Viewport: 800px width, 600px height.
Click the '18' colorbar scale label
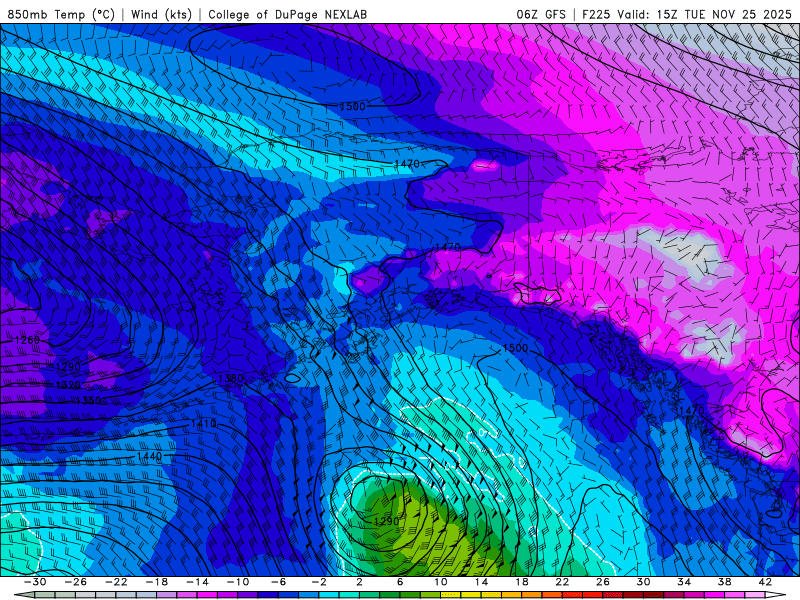pos(522,582)
